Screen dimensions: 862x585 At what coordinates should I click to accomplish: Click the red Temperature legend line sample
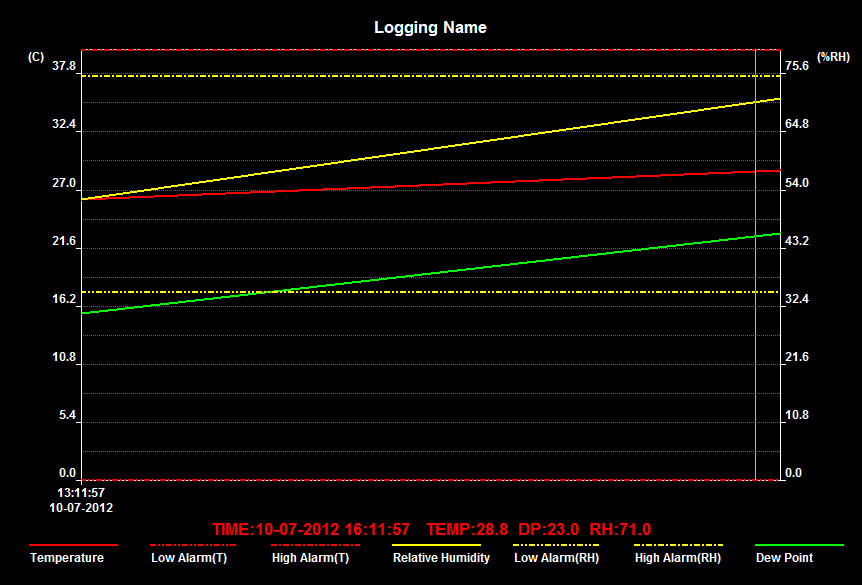click(73, 545)
